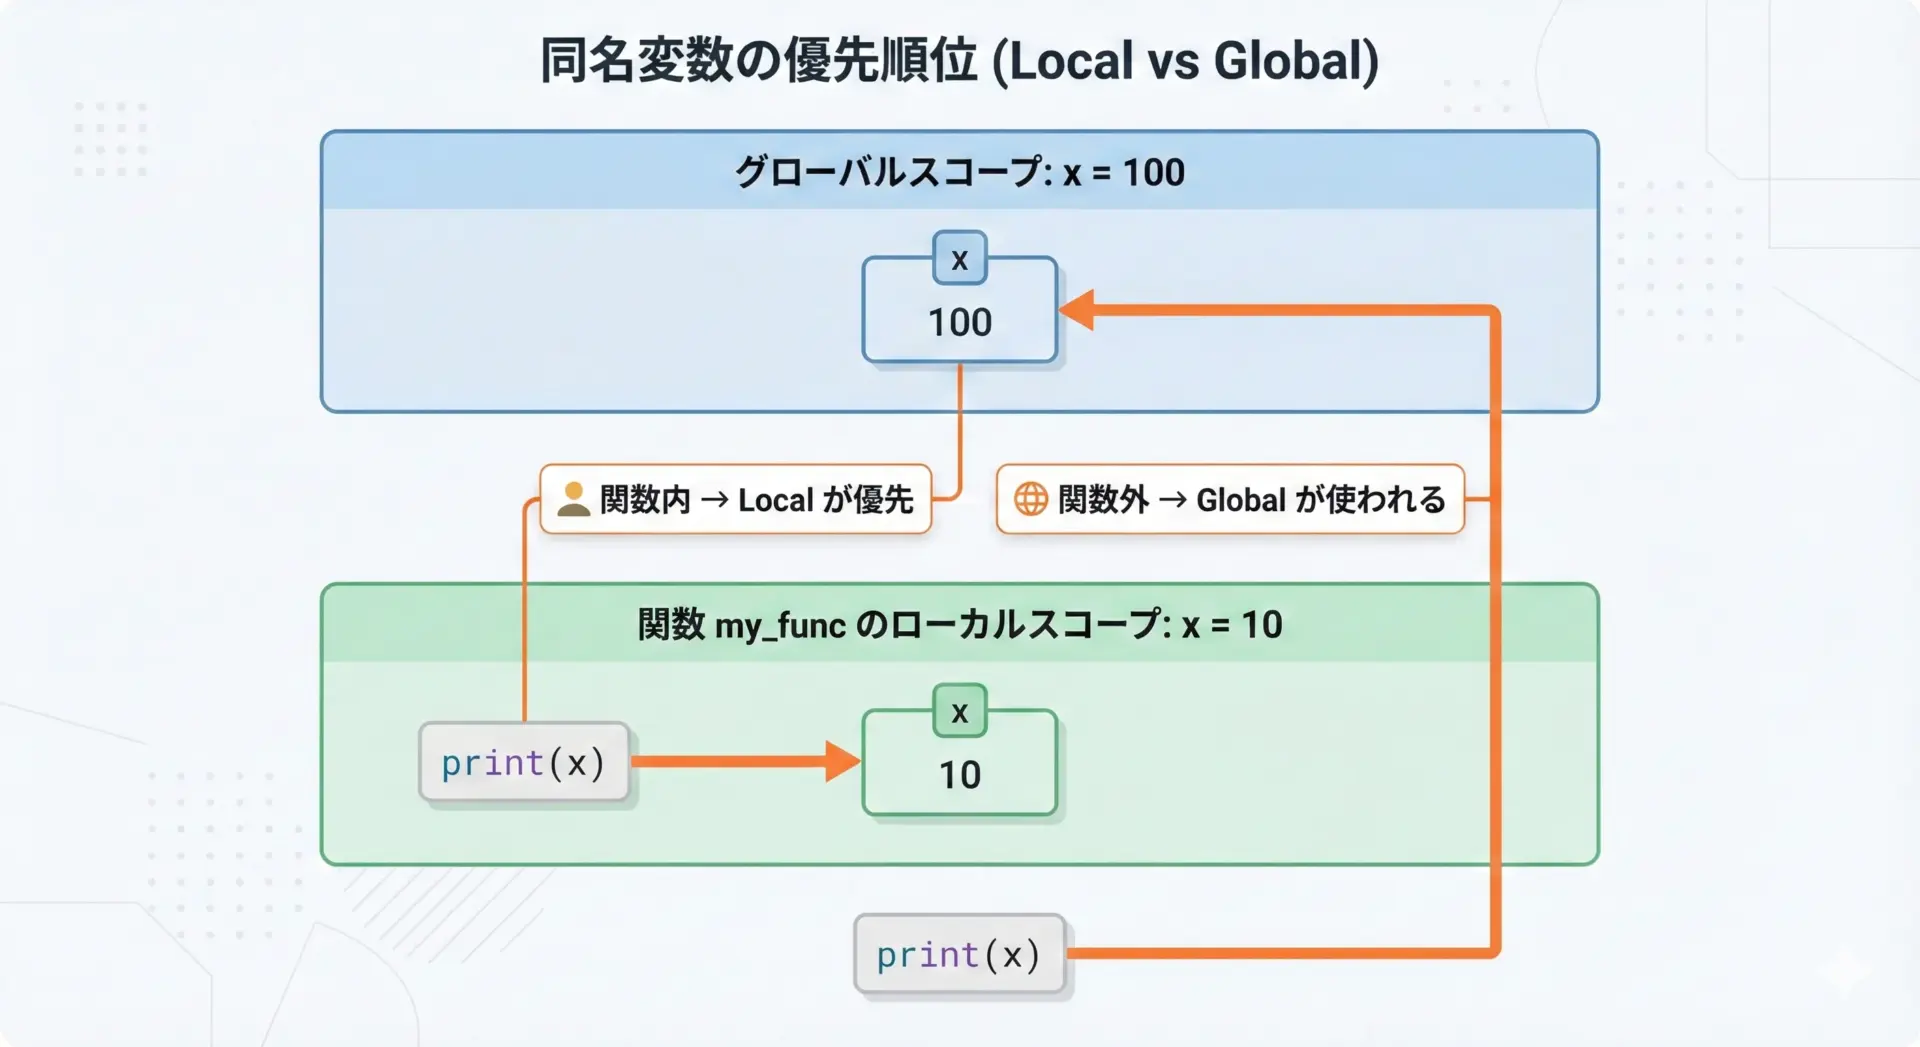
Task: Click the thick orange vertical line at right
Action: click(1495, 700)
